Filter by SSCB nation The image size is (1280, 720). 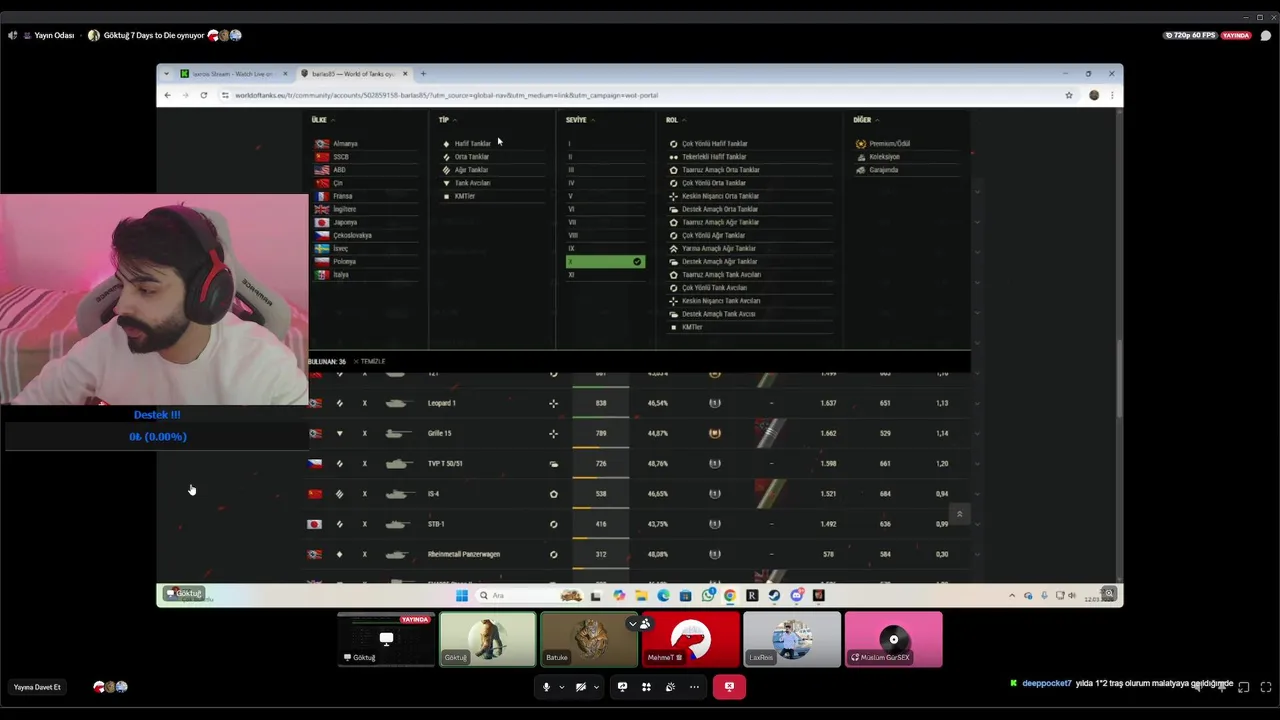click(x=366, y=157)
